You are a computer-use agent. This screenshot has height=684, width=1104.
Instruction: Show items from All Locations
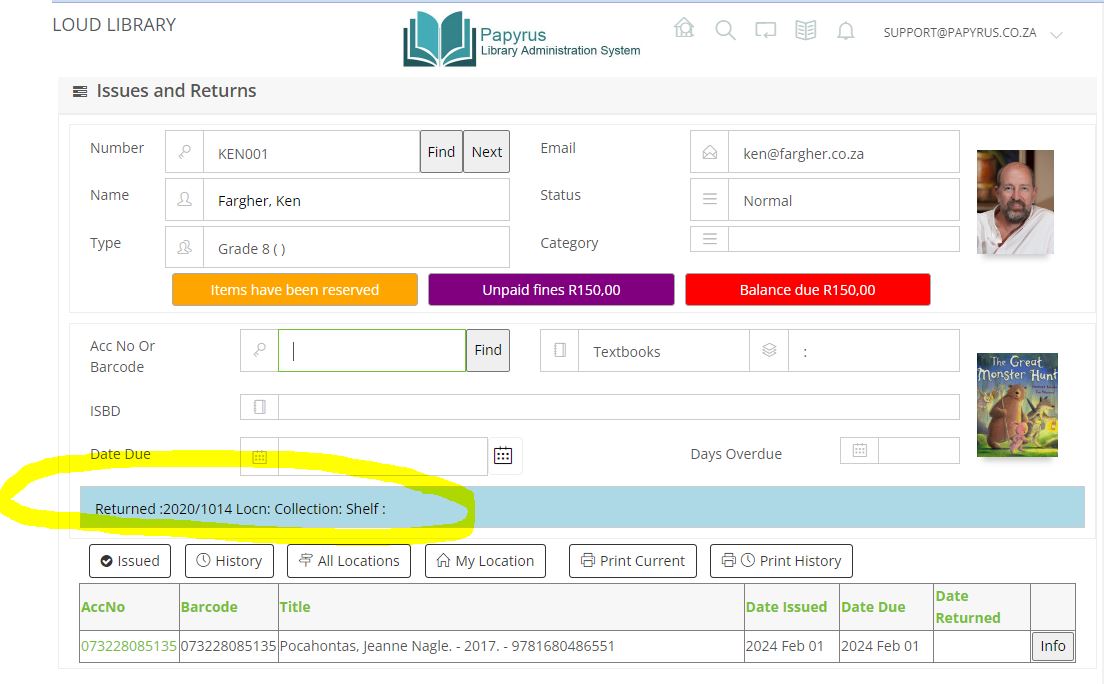point(349,561)
